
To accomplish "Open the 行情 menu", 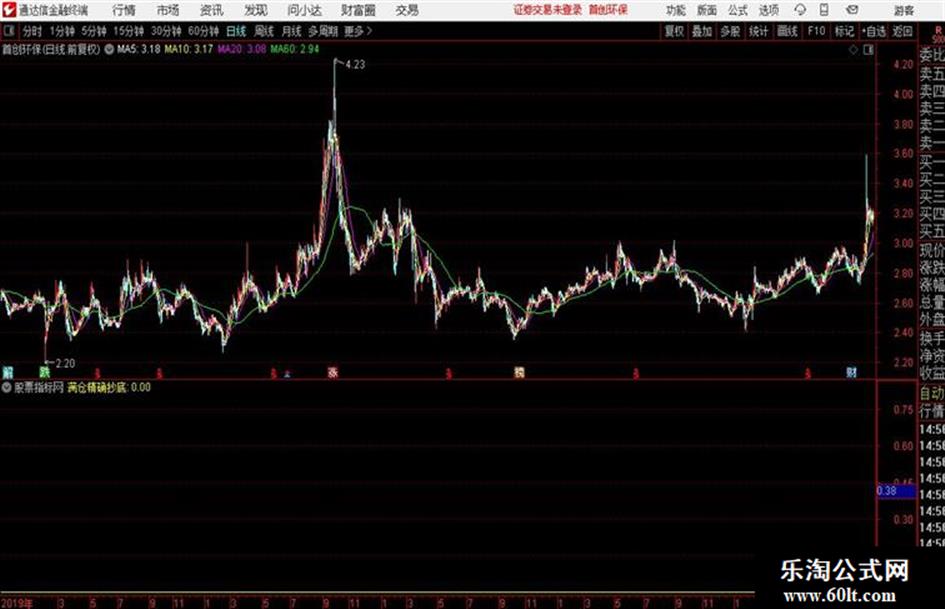I will pyautogui.click(x=124, y=10).
